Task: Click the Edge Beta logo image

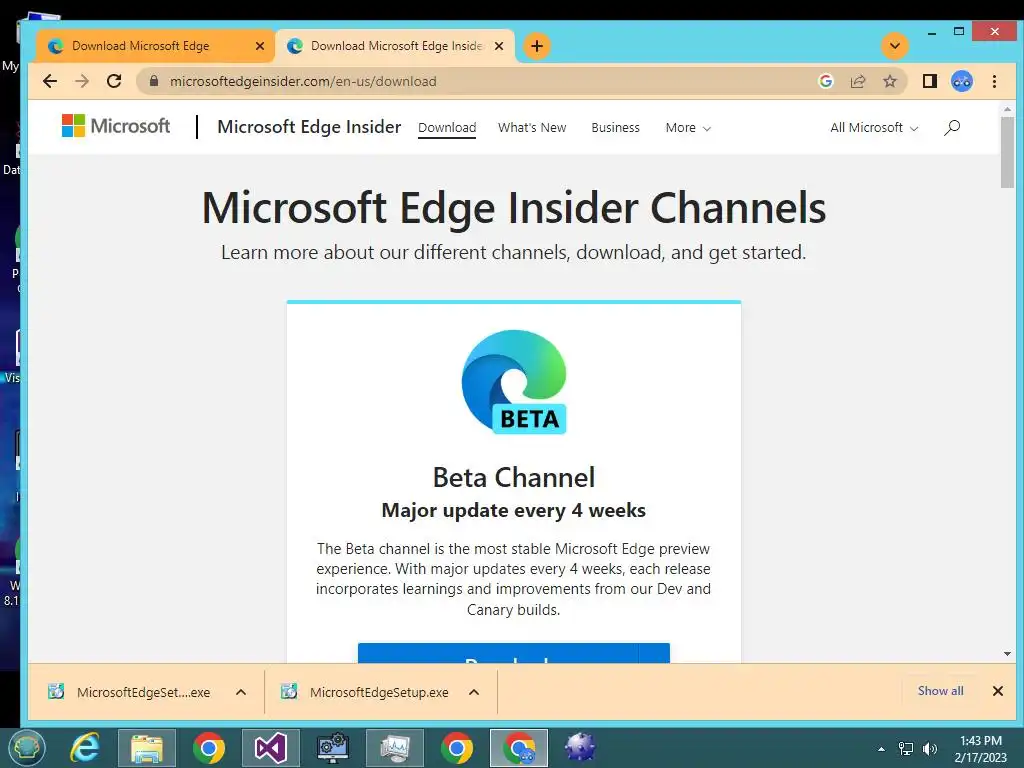Action: pos(514,382)
